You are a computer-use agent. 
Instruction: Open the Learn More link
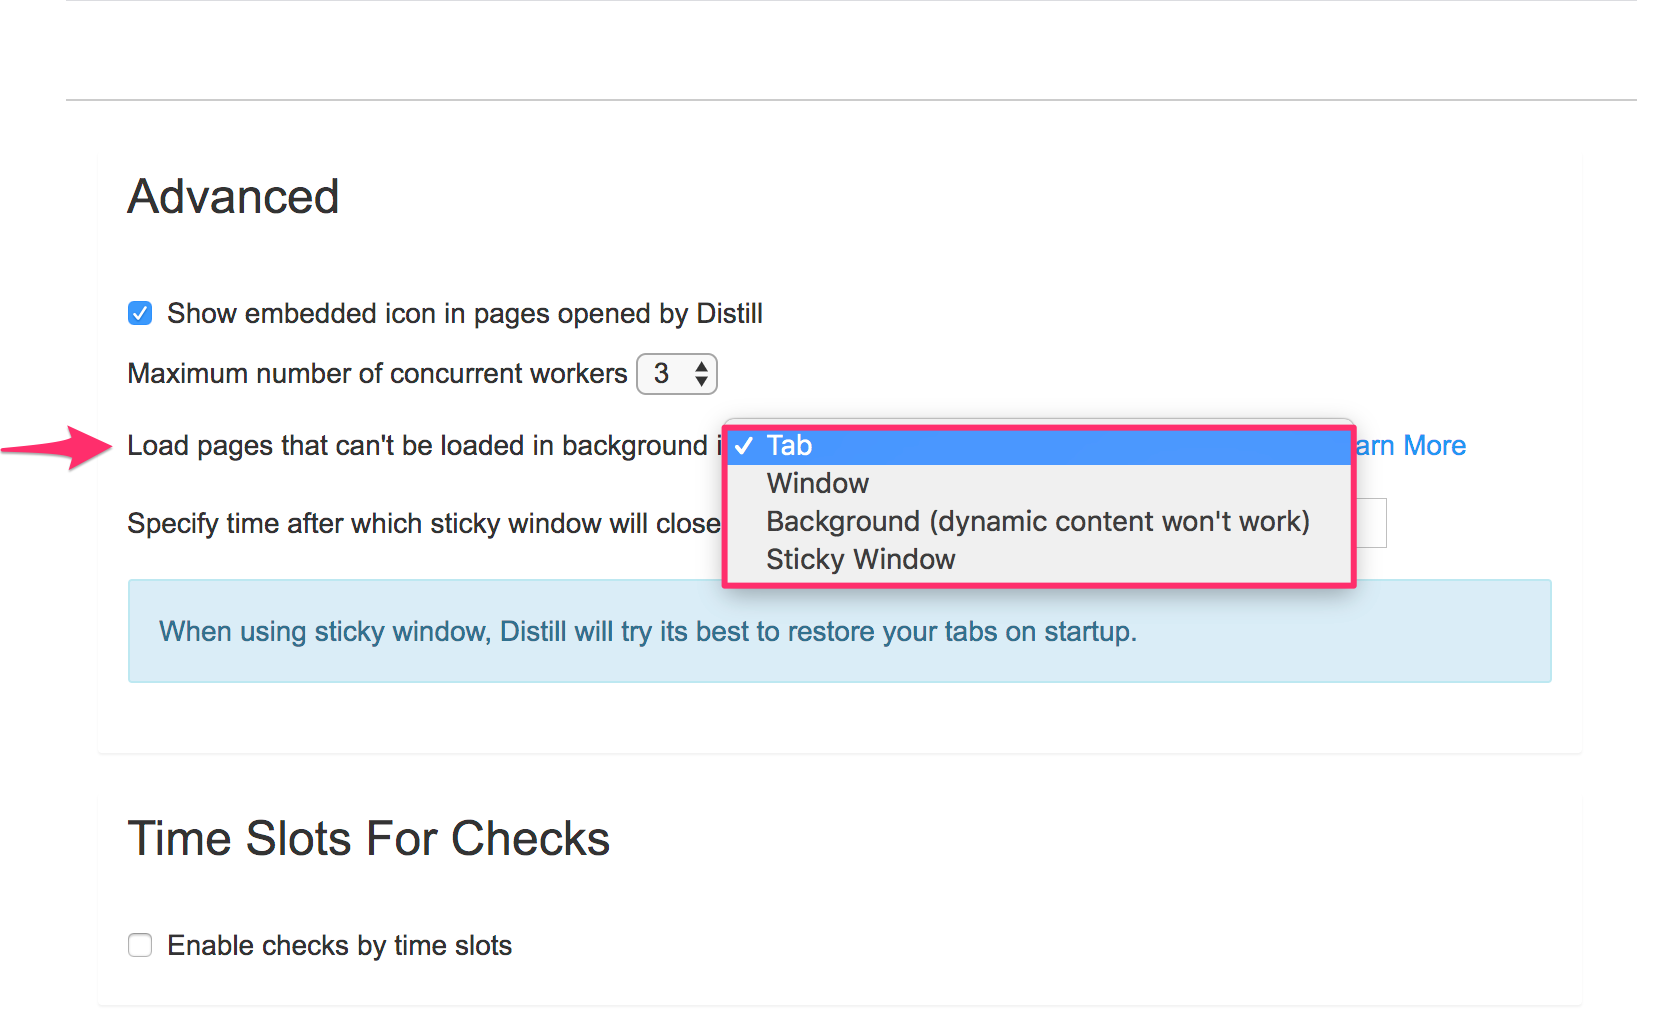1411,446
